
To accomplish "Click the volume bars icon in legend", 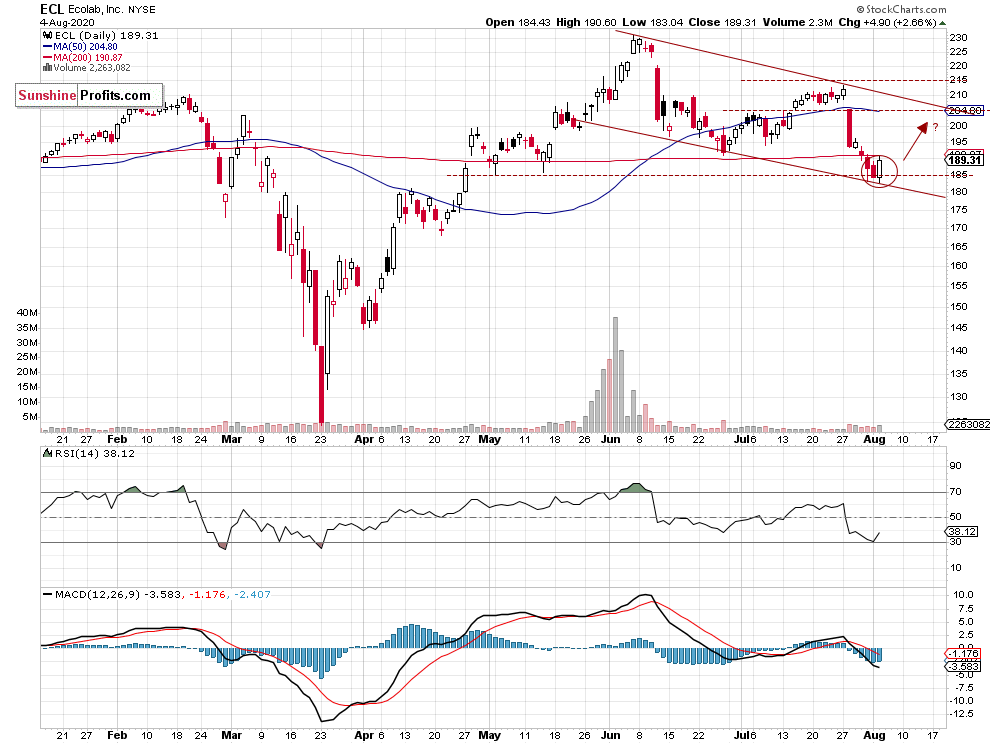I will (x=47, y=68).
